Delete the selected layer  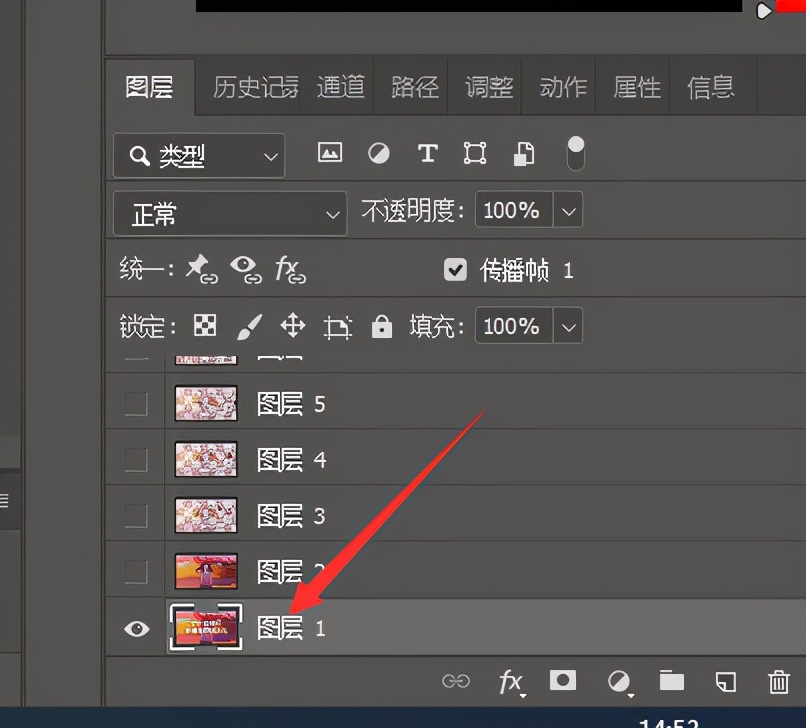tap(779, 681)
